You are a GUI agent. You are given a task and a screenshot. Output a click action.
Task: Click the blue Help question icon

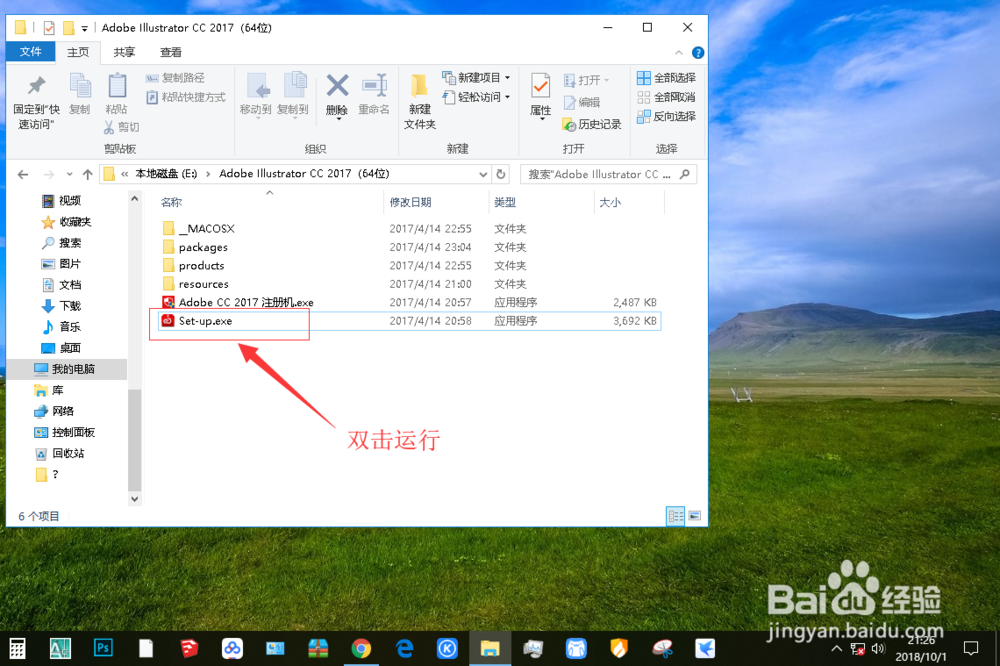pos(698,53)
